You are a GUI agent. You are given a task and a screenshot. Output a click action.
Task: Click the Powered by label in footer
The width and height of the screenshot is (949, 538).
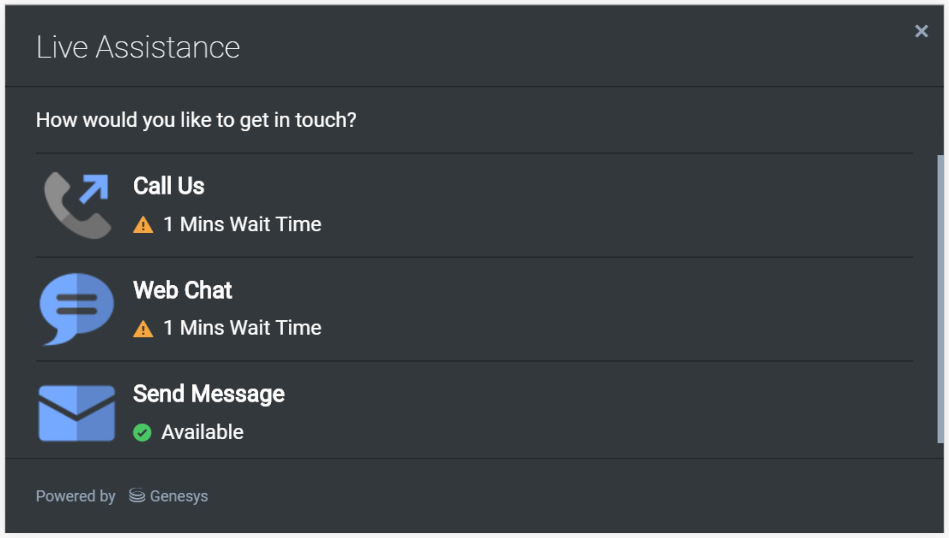(76, 496)
